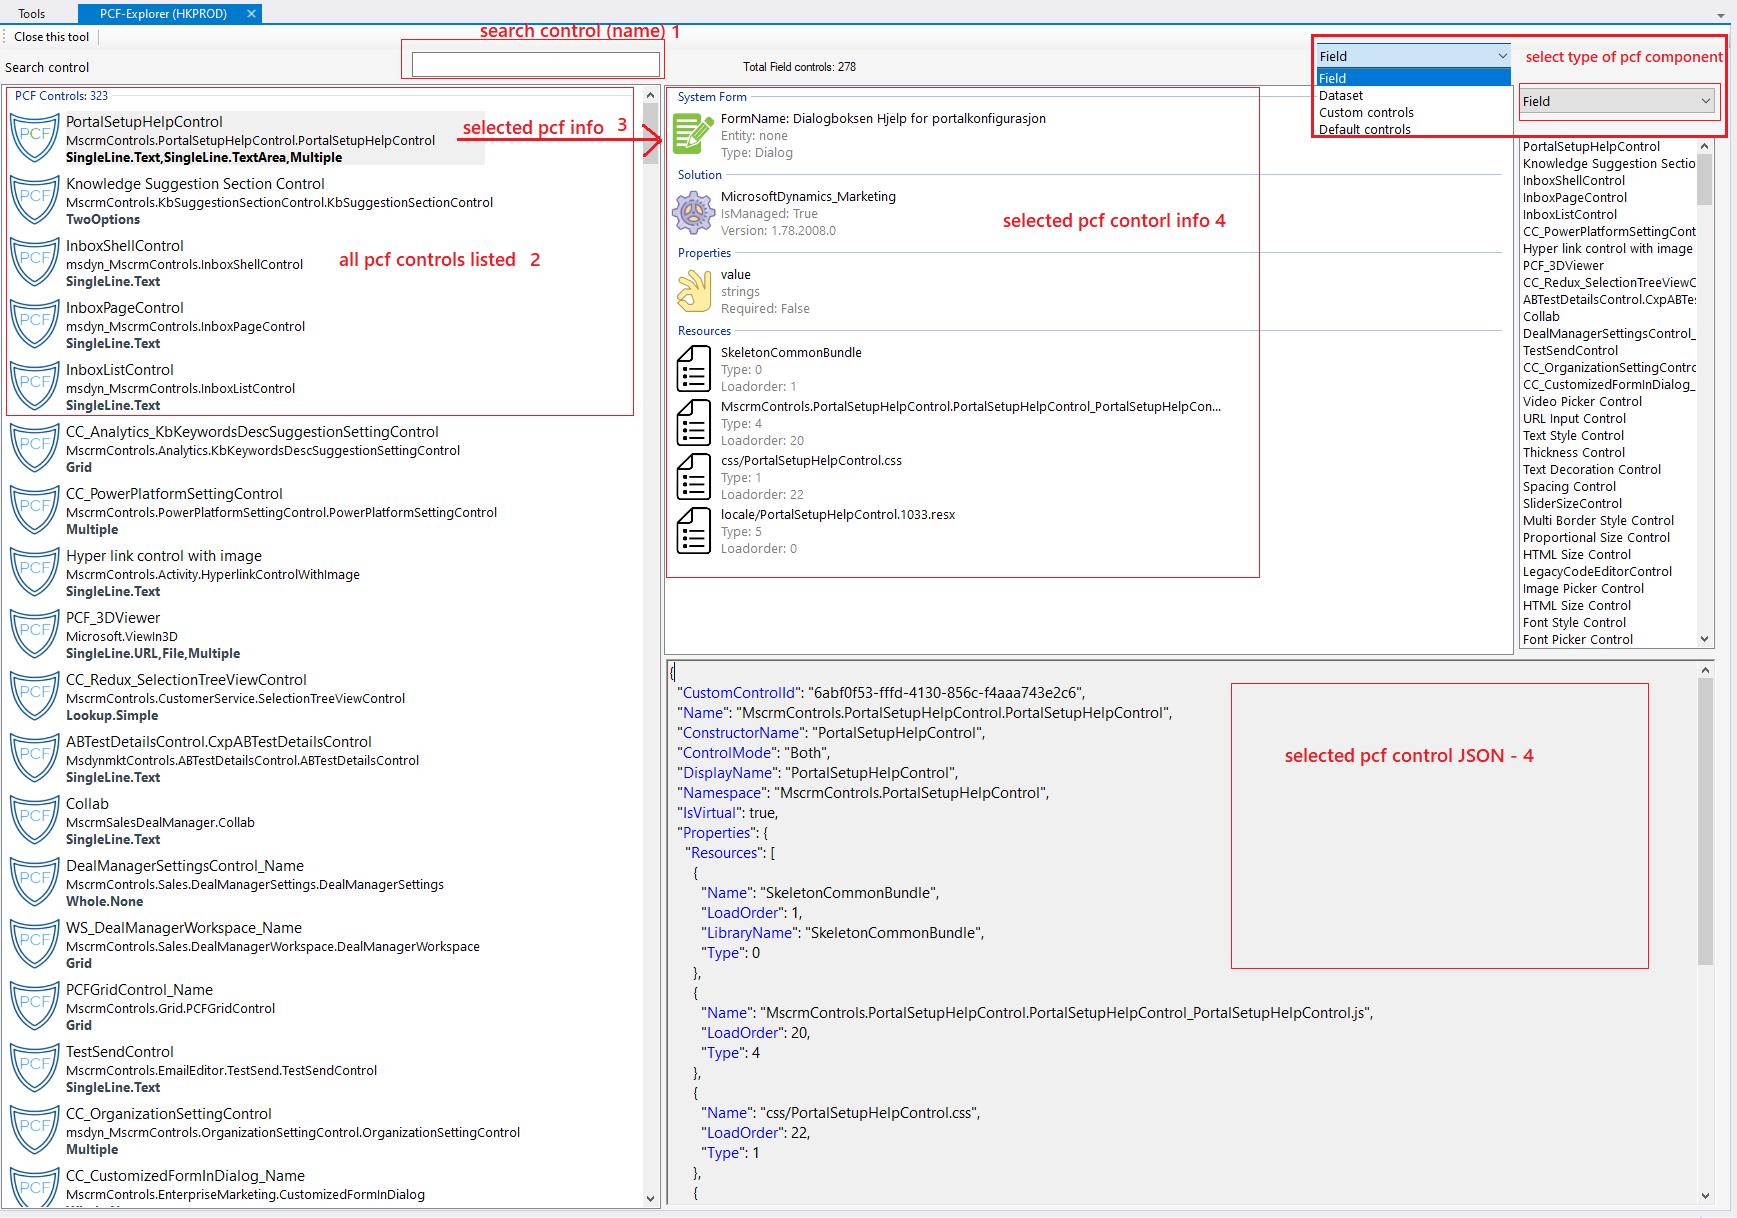
Task: Expand the second Field combo box
Action: 1617,101
